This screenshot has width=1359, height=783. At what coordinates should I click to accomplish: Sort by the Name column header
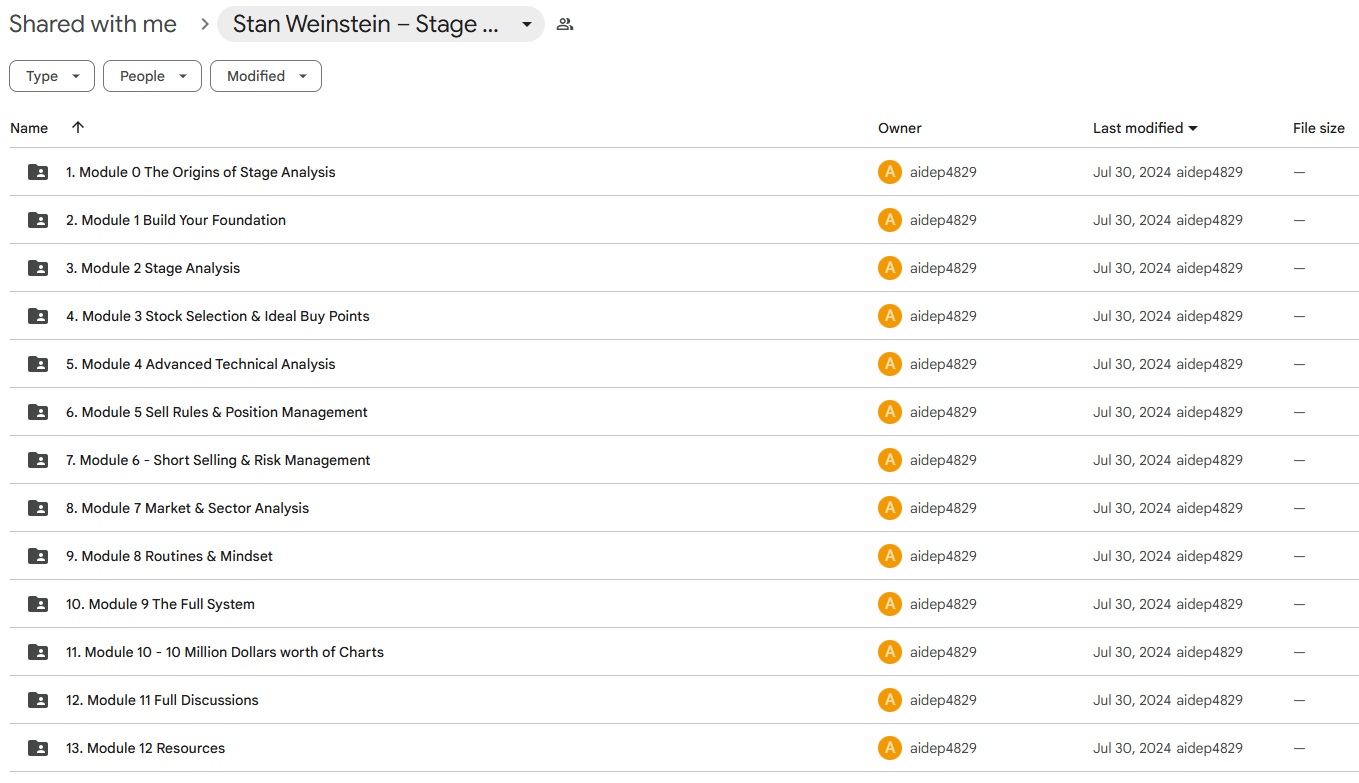[29, 128]
